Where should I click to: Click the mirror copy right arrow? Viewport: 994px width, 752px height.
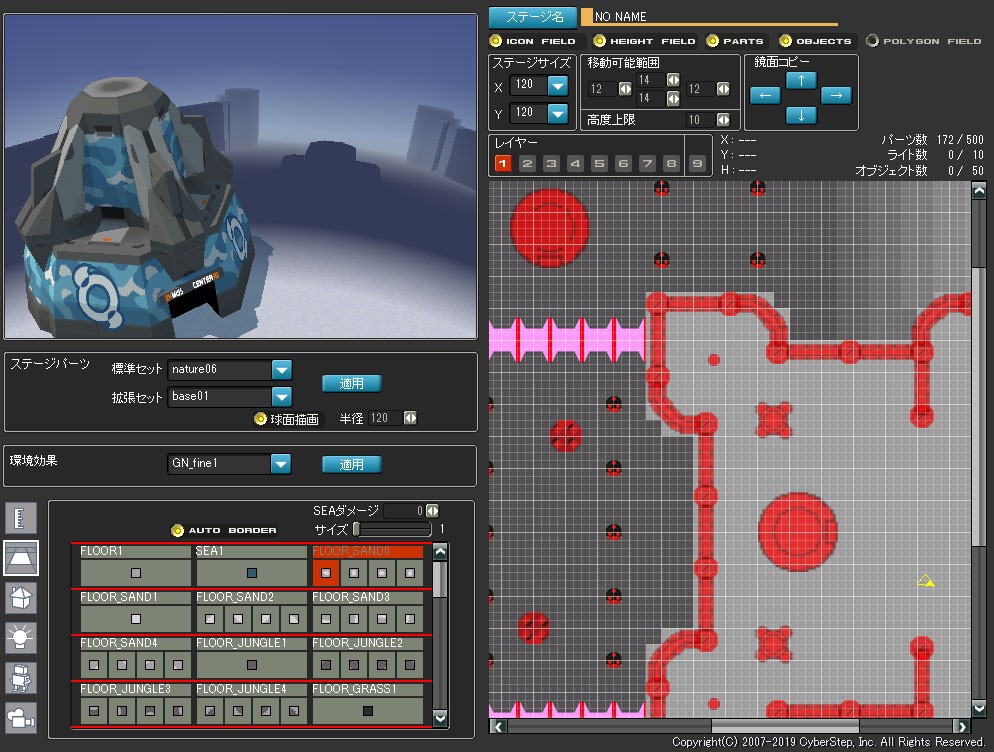836,96
